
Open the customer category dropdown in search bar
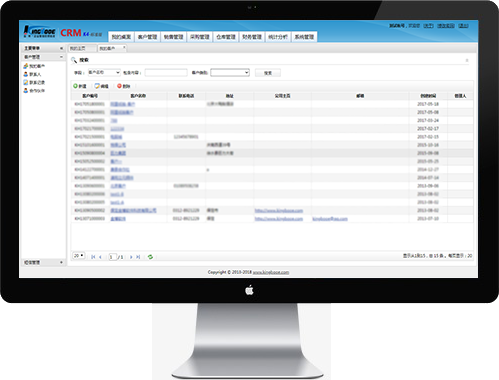tap(230, 72)
